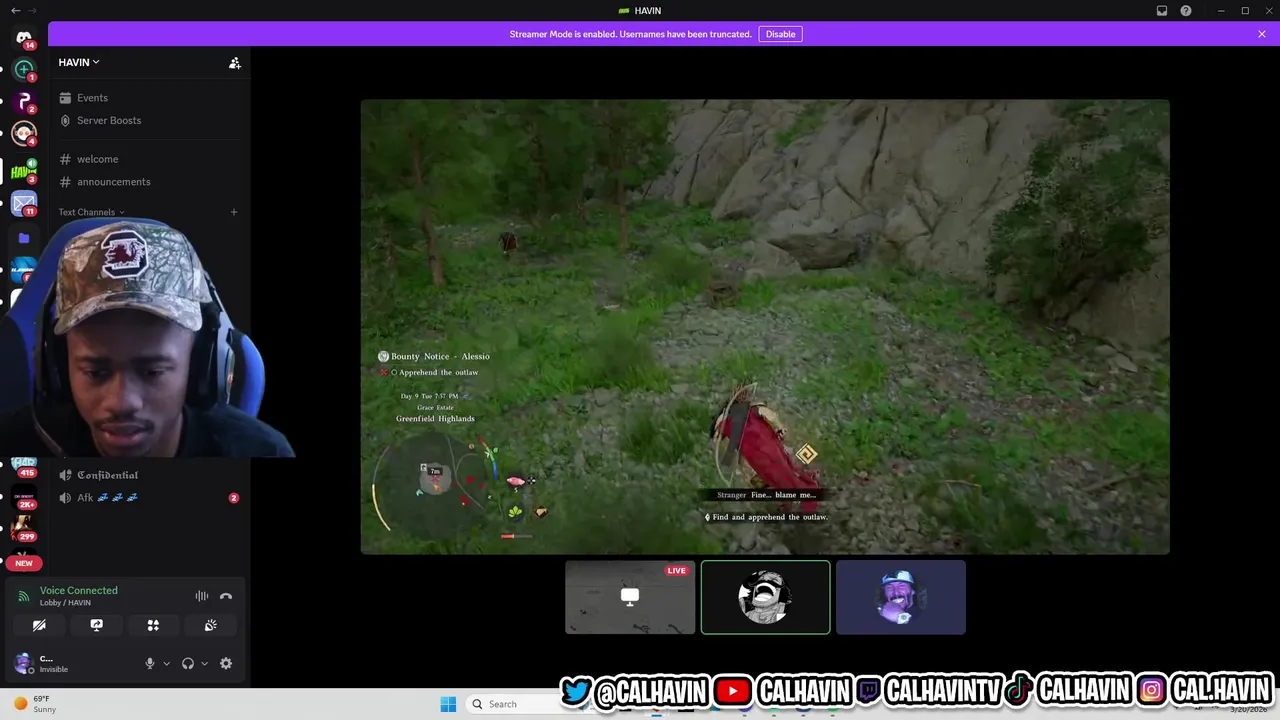
Task: Open the envelope server icon with badge 11
Action: point(24,204)
